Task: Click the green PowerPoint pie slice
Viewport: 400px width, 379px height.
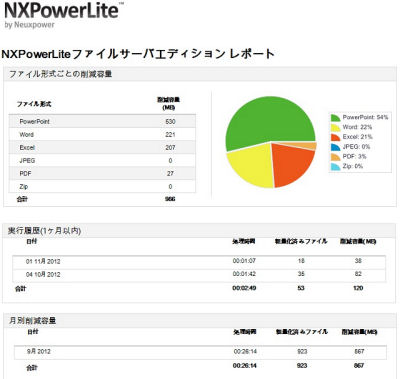Action: 267,120
